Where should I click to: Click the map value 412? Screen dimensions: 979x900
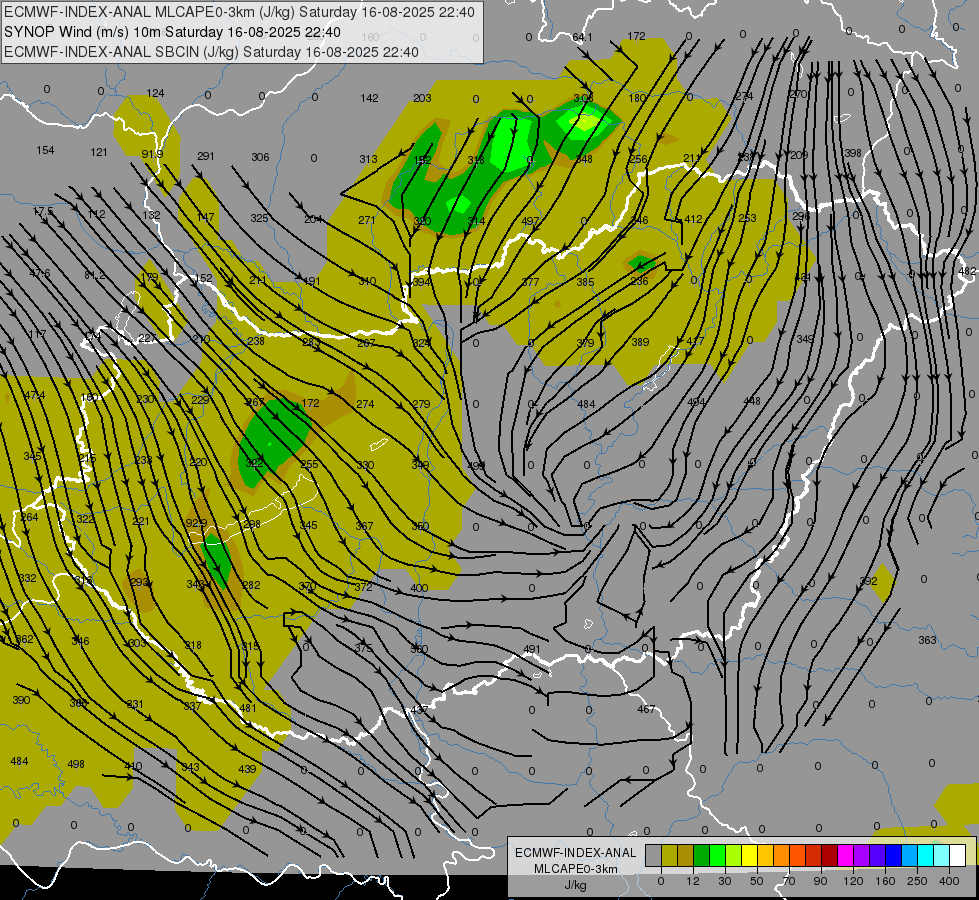point(693,219)
